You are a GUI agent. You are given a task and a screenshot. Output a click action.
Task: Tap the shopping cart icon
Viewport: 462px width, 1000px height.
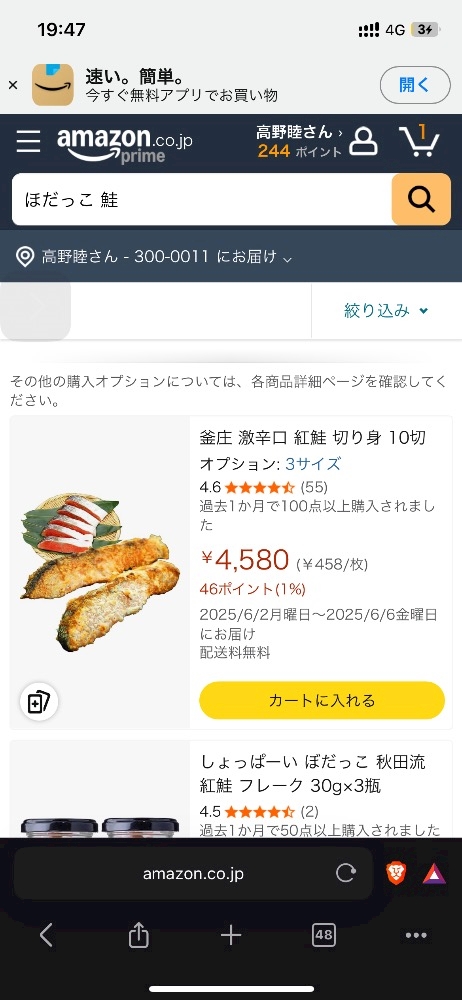click(x=419, y=141)
